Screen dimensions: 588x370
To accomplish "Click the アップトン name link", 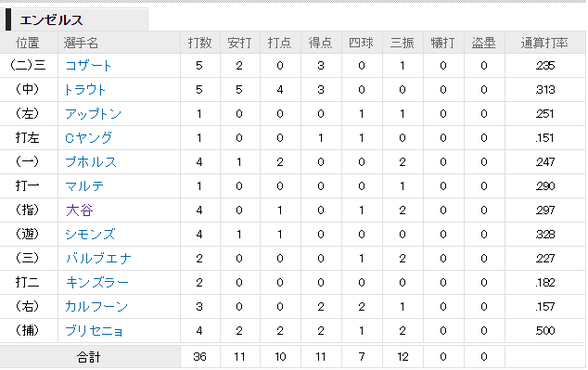I will click(x=93, y=114).
